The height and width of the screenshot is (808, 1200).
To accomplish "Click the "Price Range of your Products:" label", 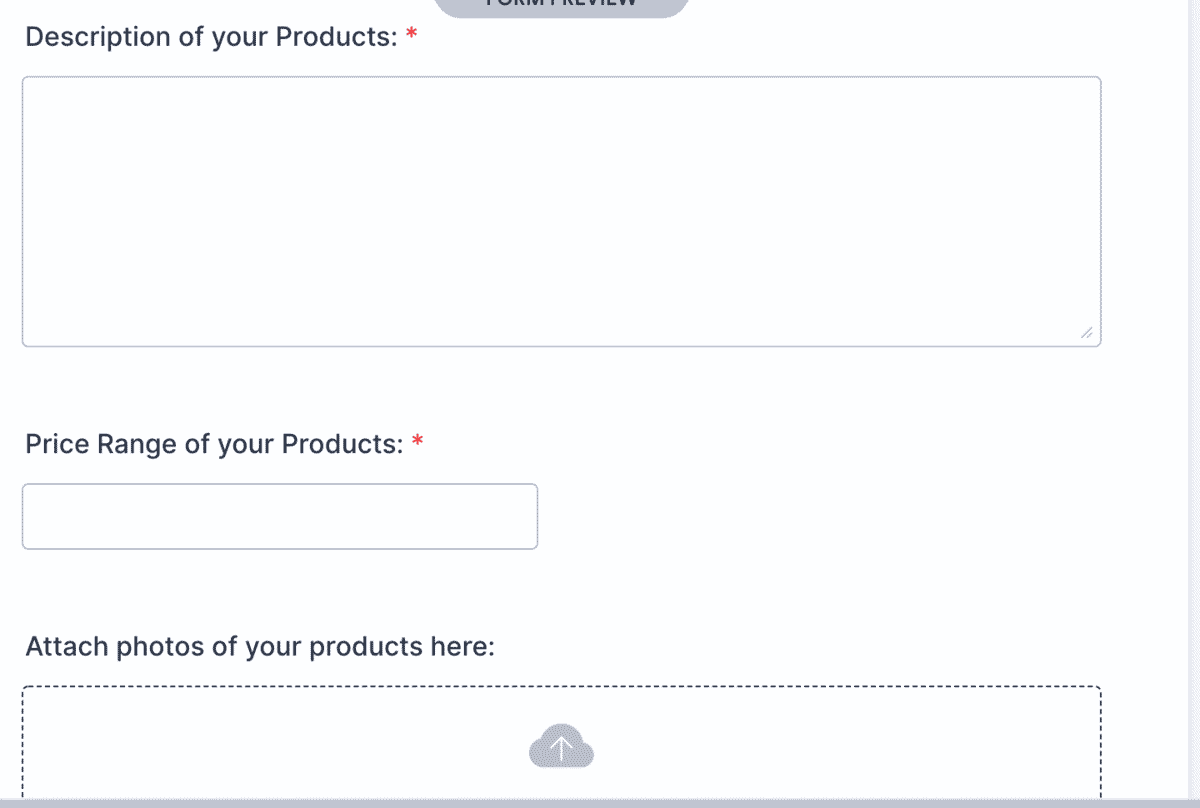I will 214,444.
